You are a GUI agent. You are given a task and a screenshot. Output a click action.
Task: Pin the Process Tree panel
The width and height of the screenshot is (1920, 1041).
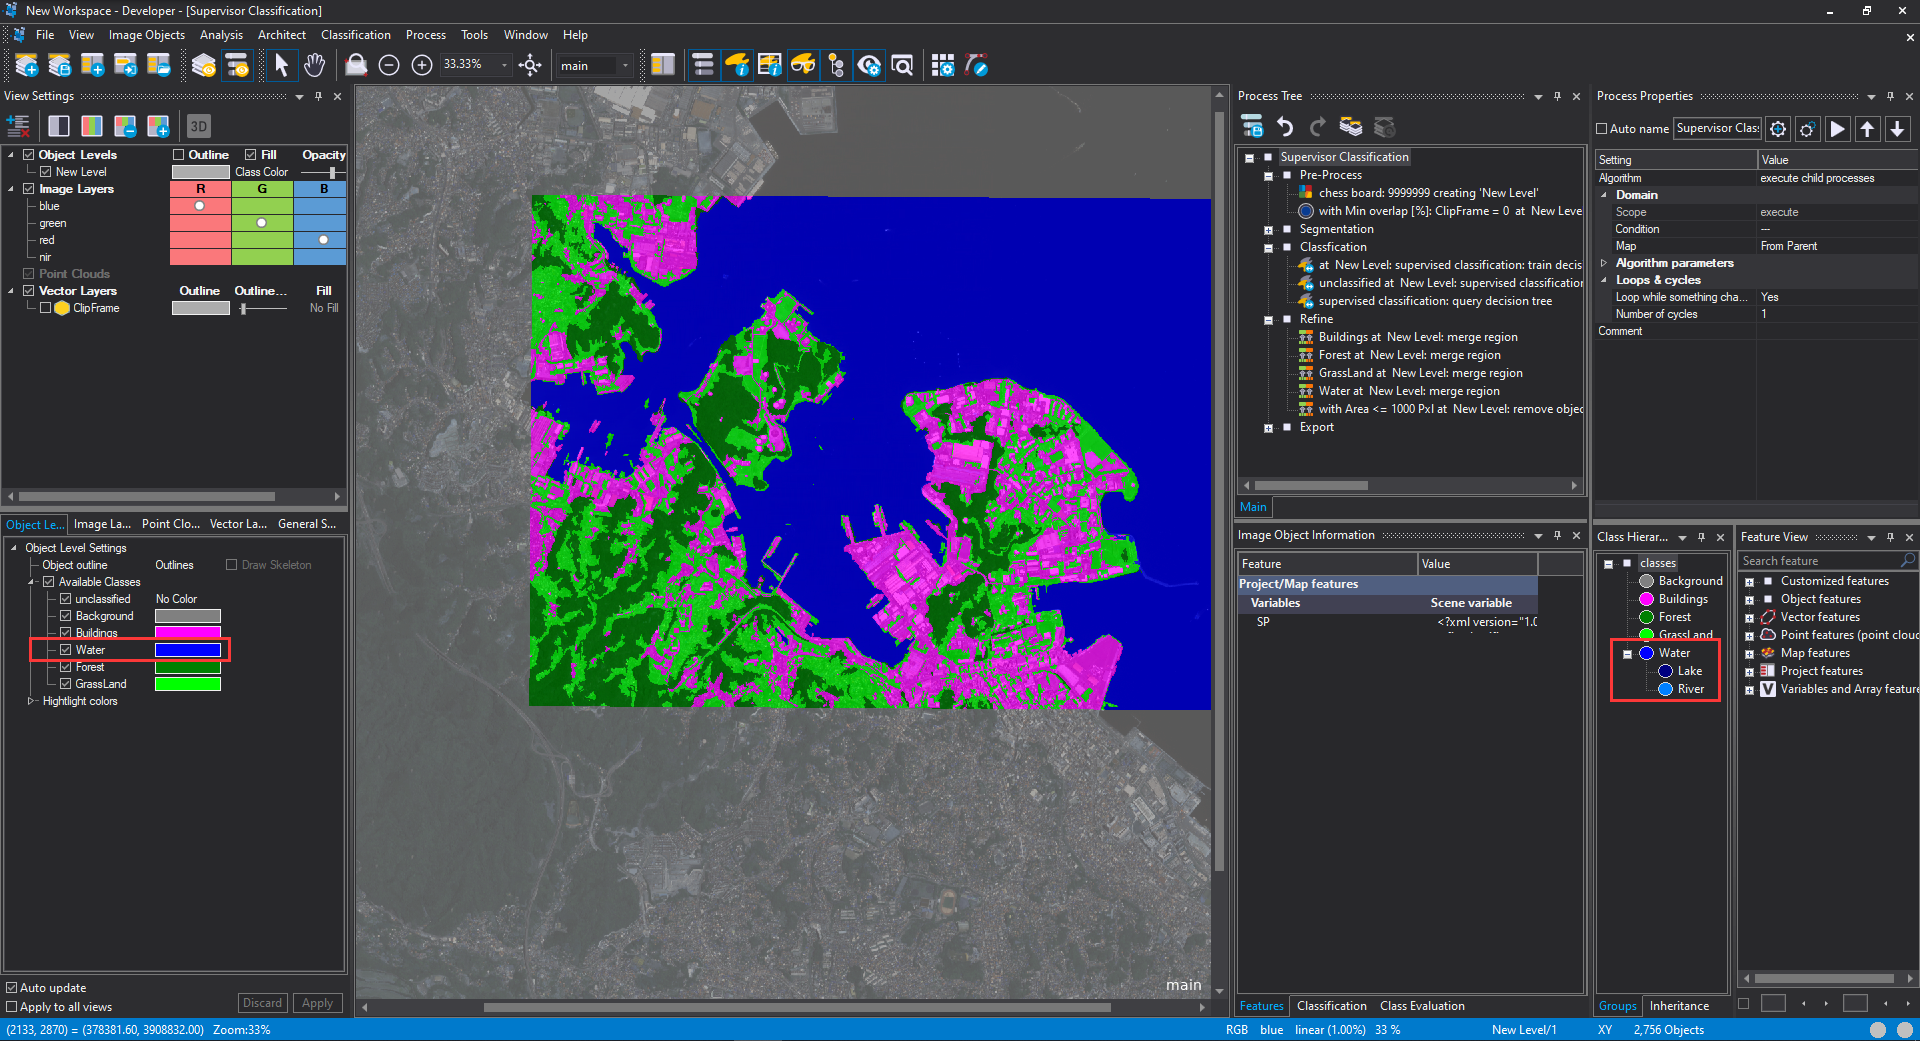click(x=1557, y=97)
